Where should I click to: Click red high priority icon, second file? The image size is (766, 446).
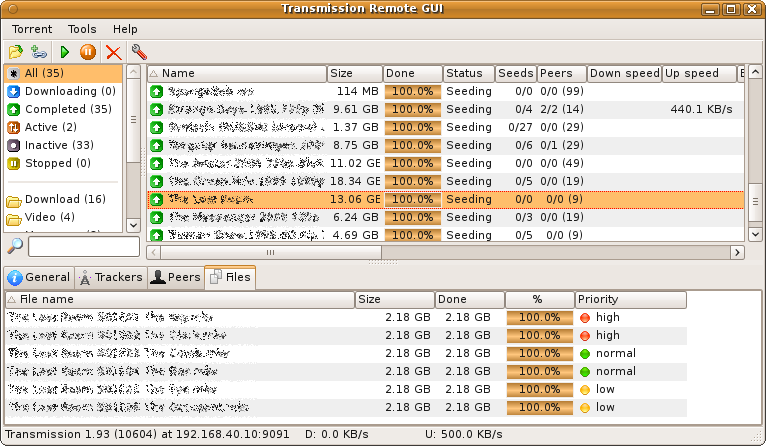point(585,336)
